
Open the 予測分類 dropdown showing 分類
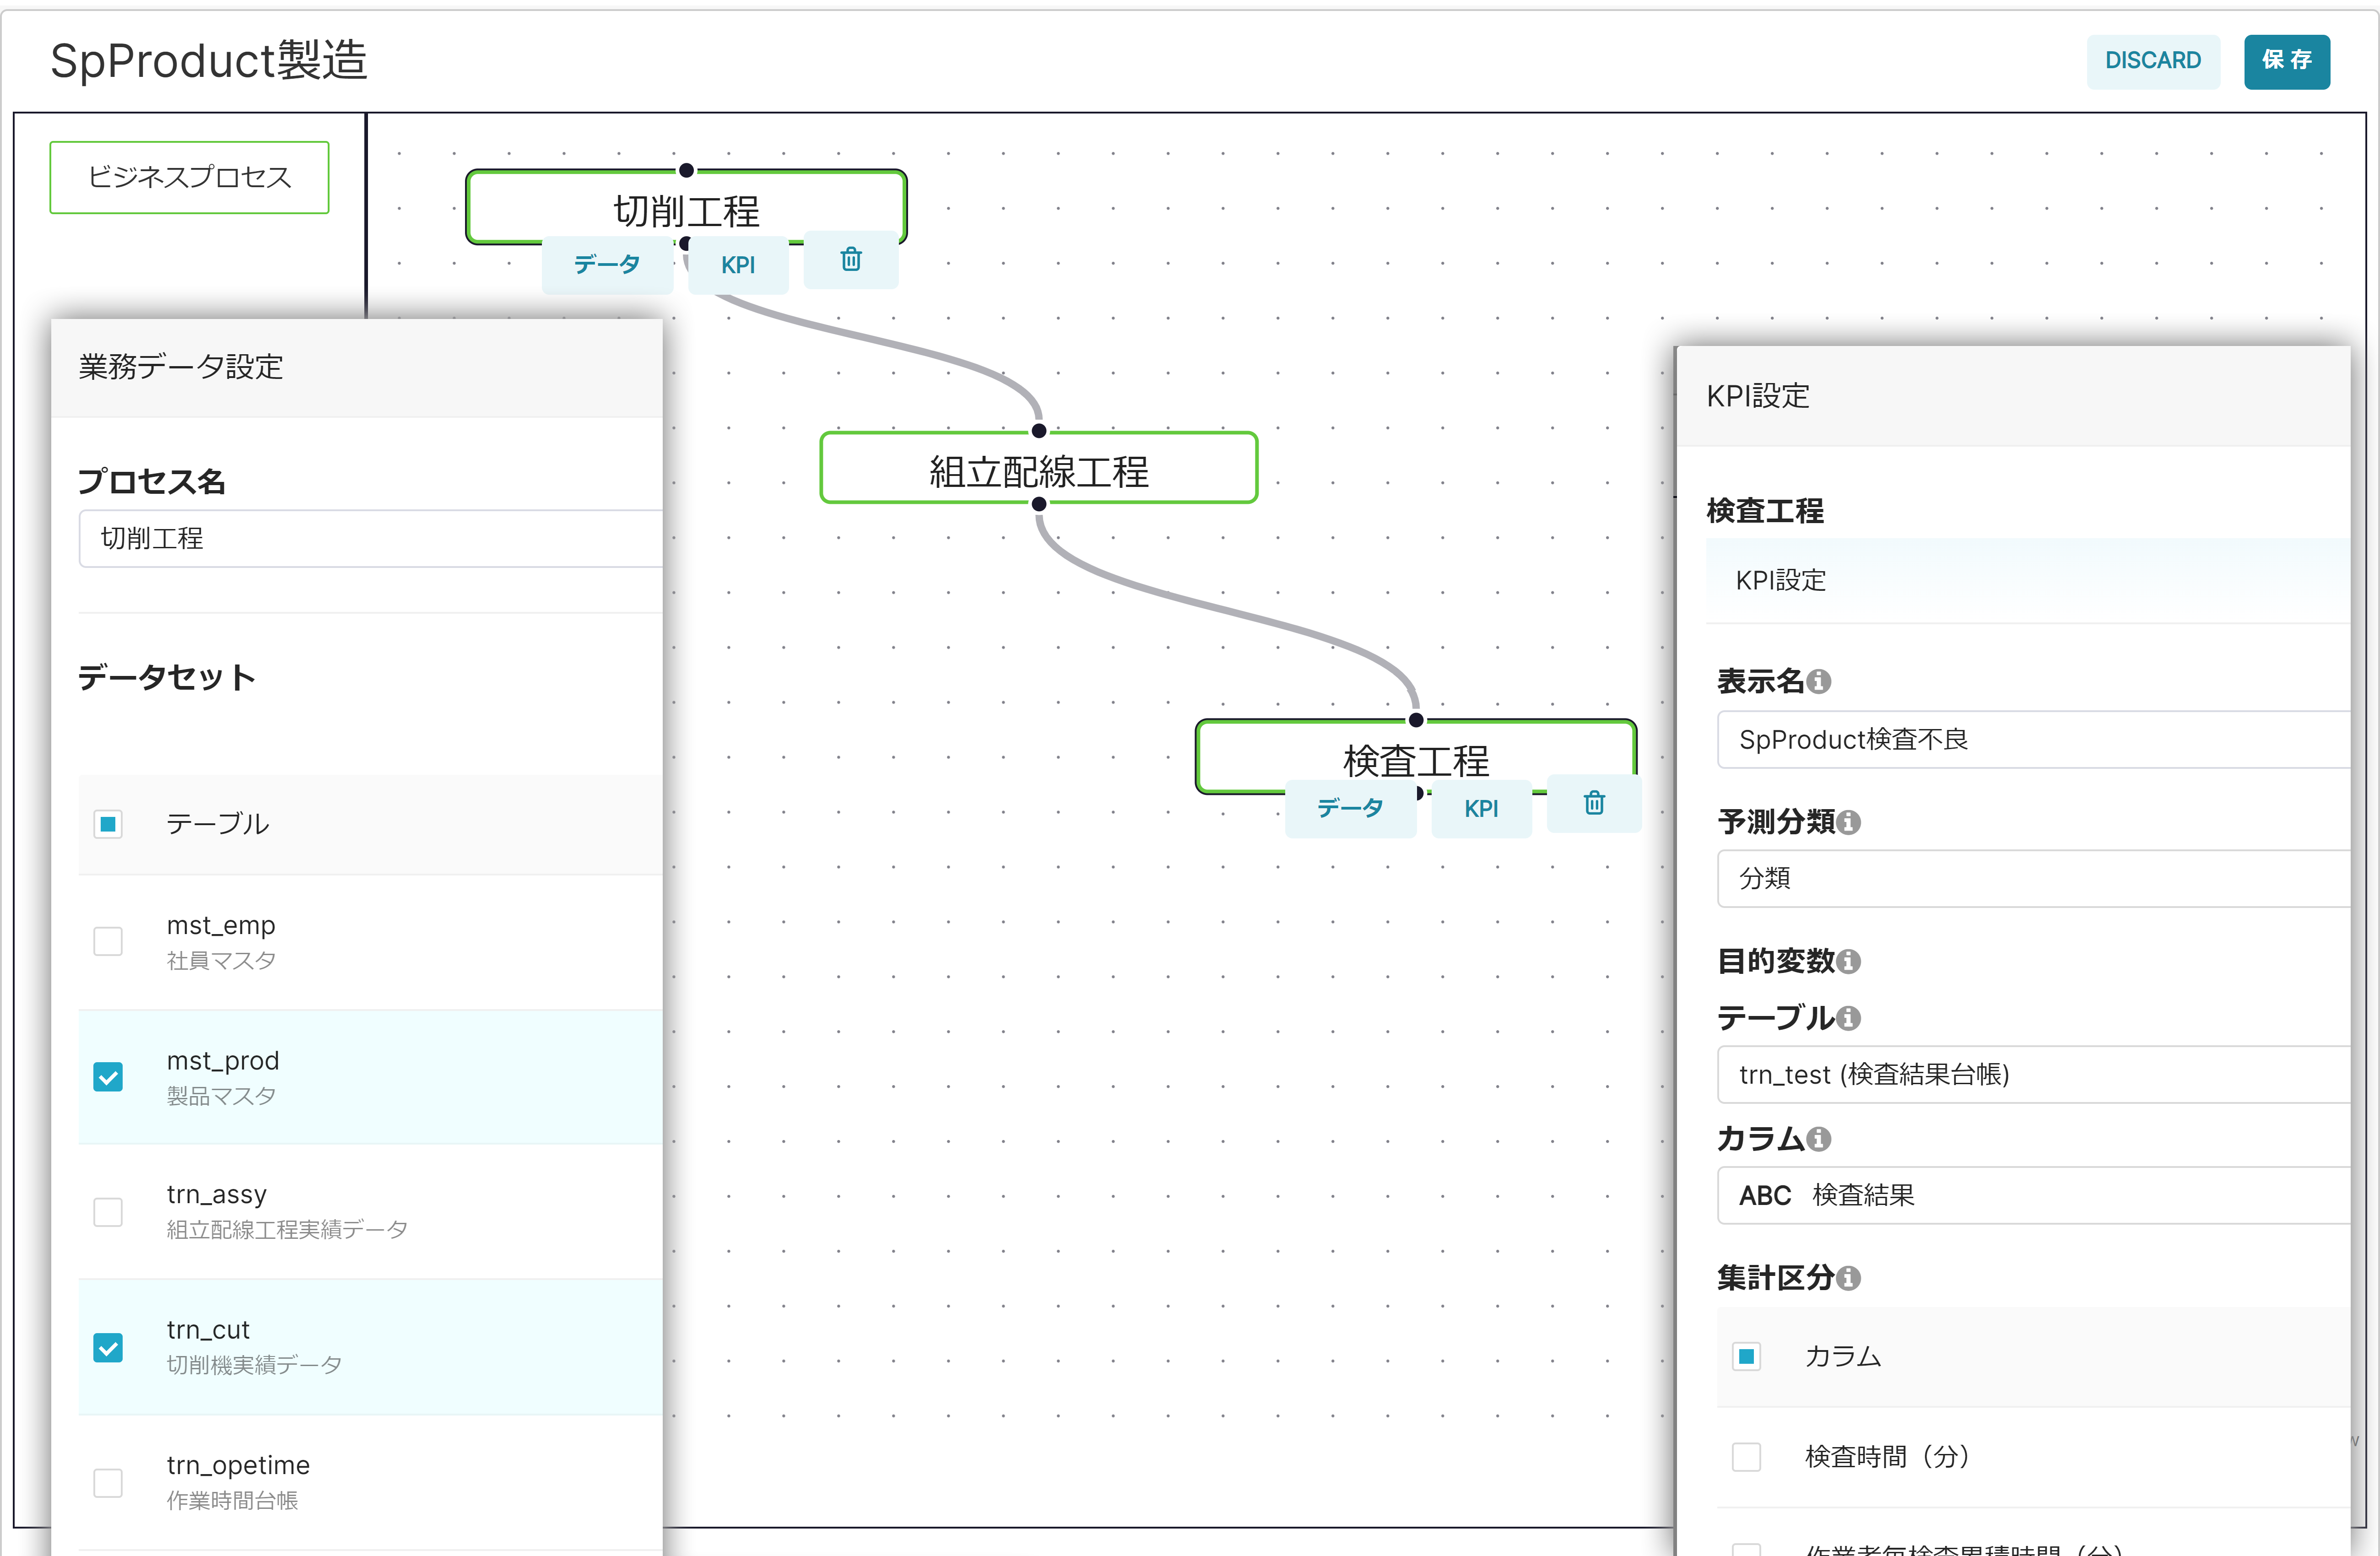click(x=2033, y=879)
